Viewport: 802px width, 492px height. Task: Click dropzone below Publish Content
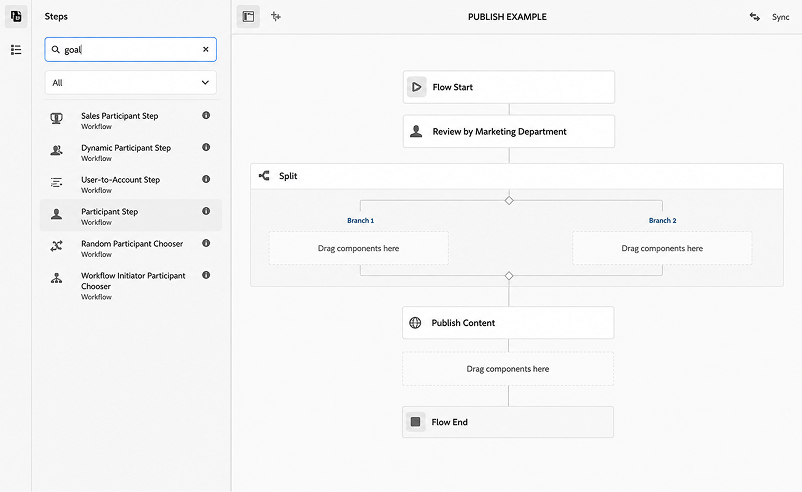[508, 369]
